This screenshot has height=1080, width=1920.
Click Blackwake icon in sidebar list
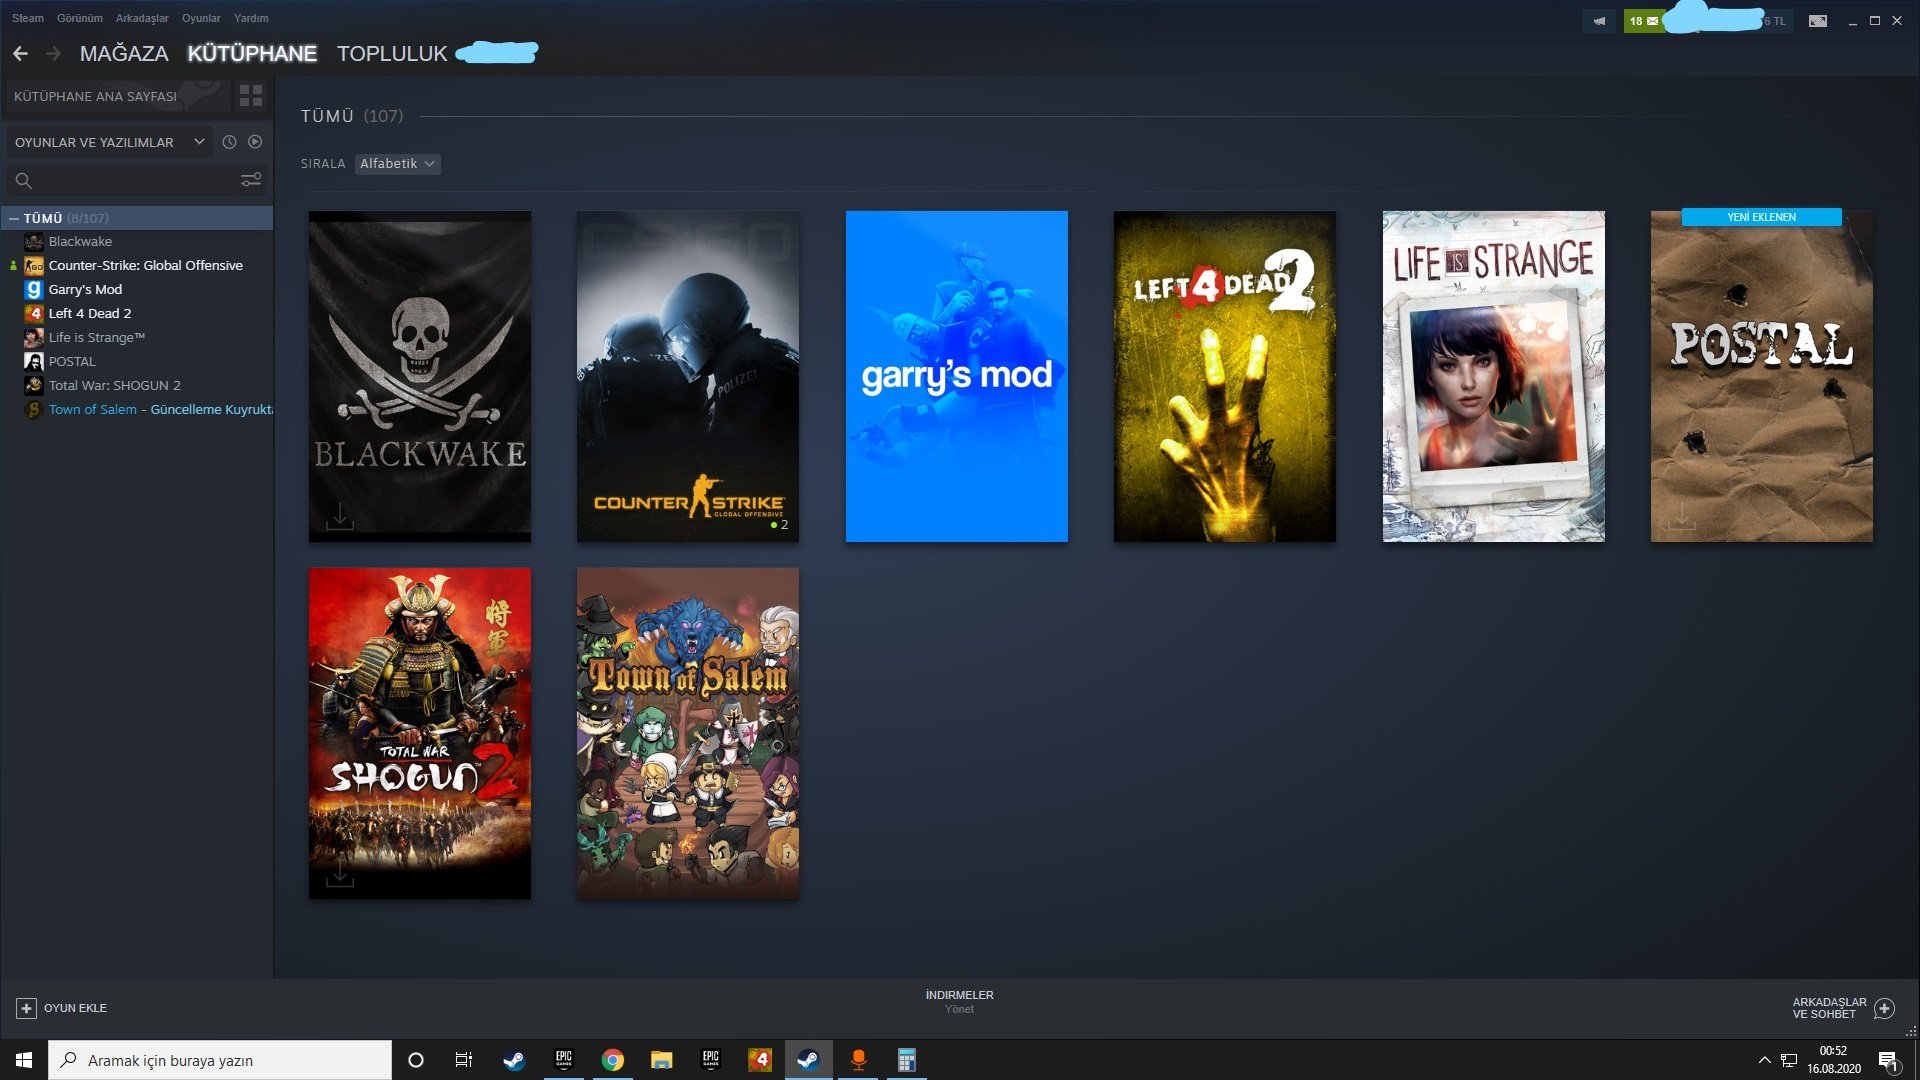(34, 242)
